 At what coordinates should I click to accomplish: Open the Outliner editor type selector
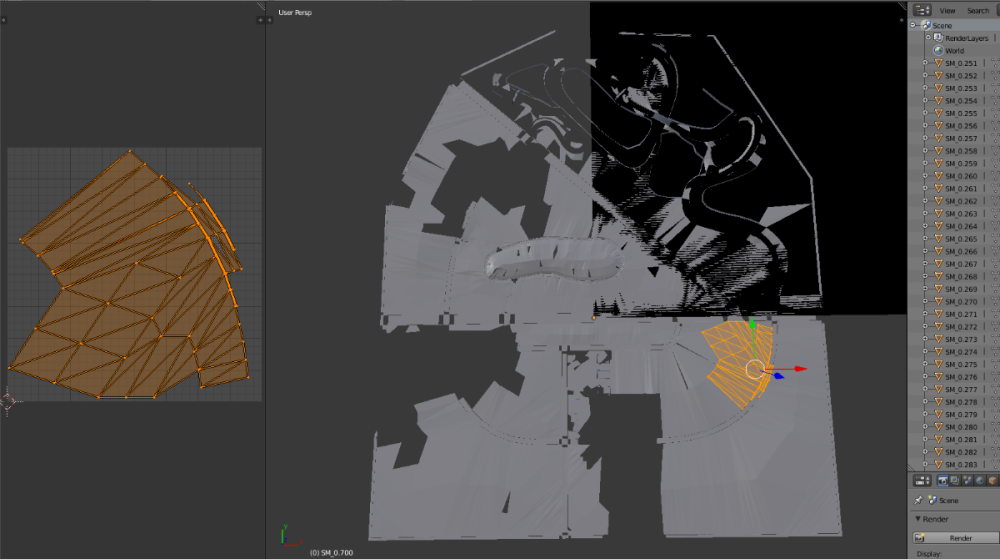[x=922, y=10]
